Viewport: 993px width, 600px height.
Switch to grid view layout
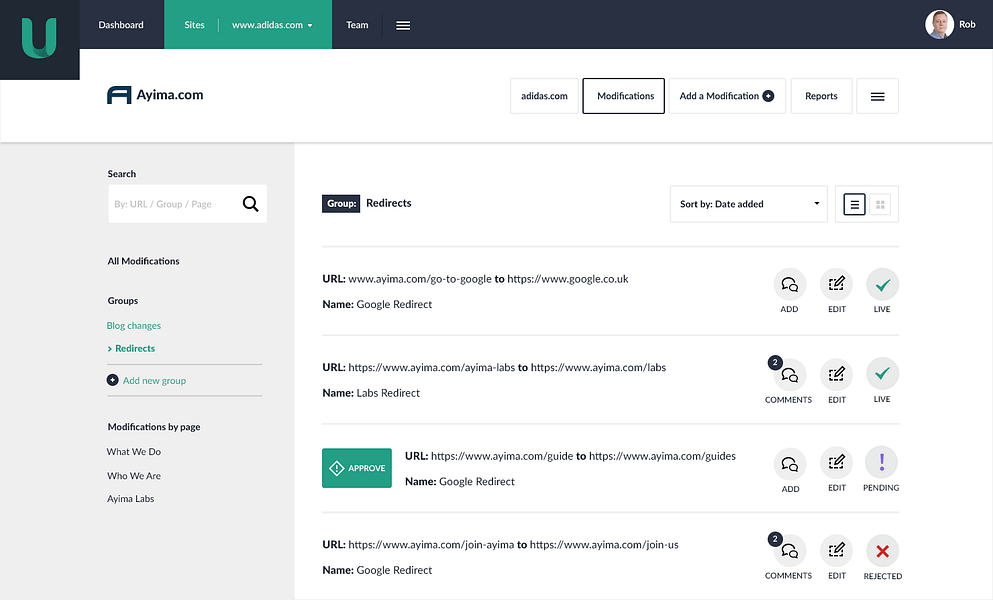pyautogui.click(x=880, y=204)
